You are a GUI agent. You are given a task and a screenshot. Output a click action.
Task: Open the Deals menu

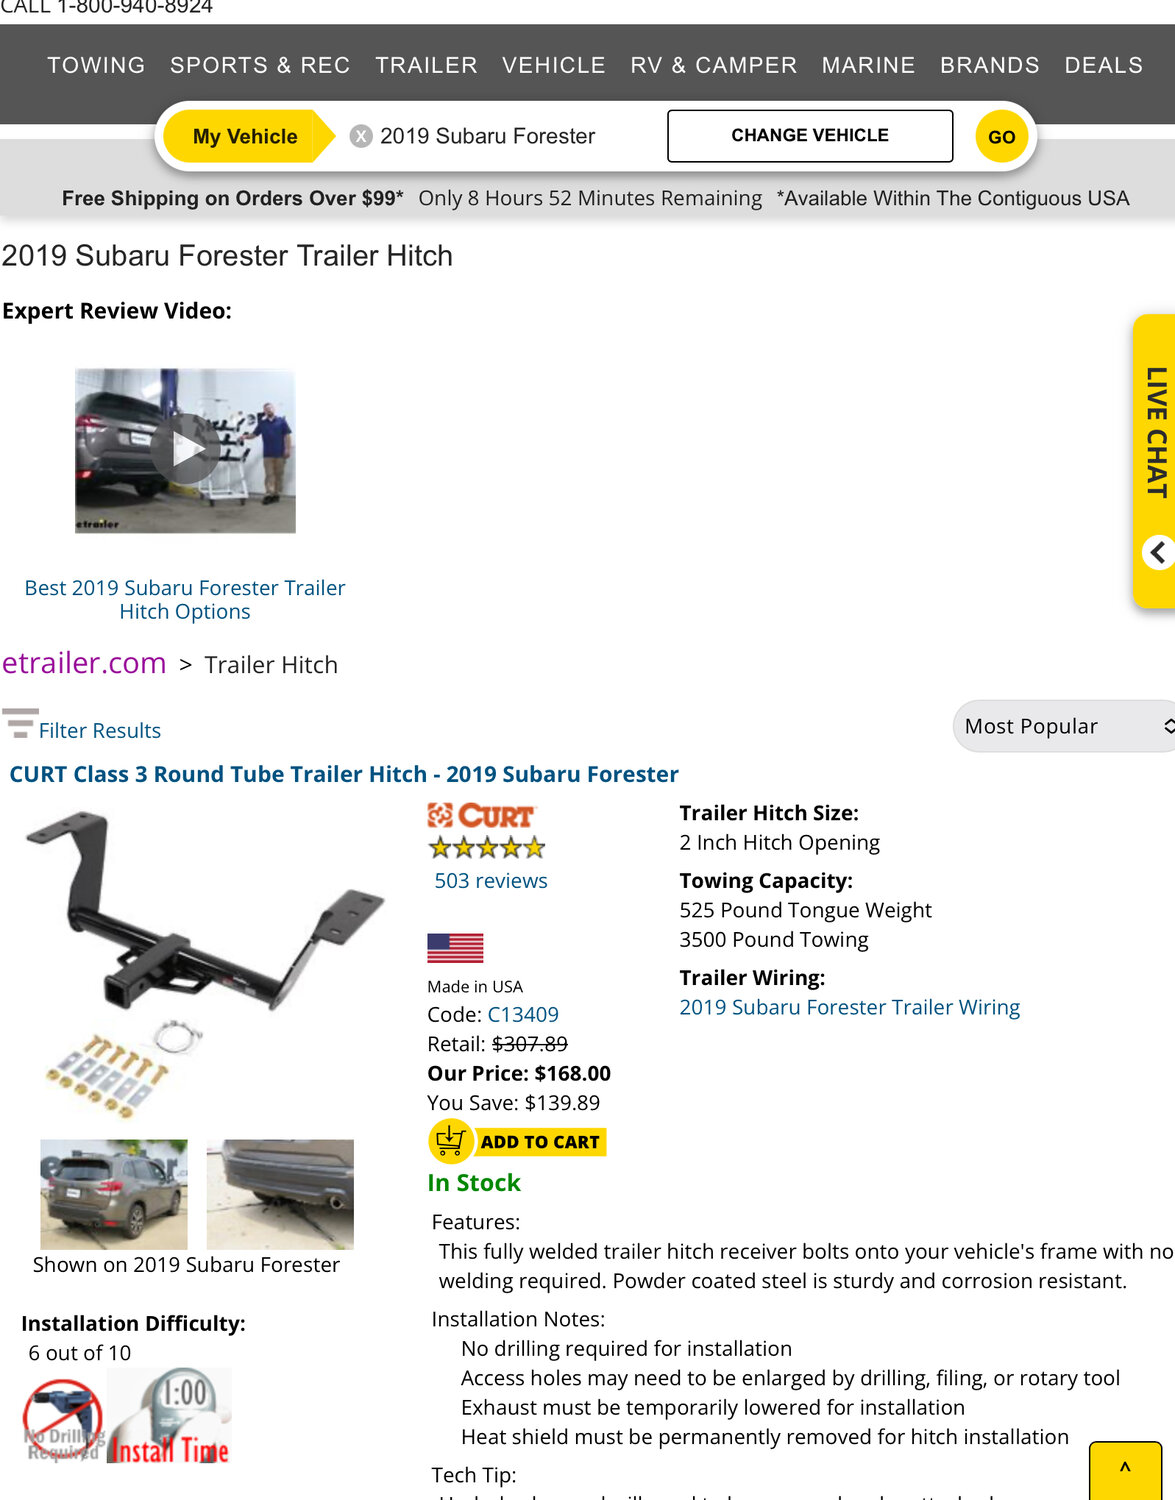click(1103, 65)
